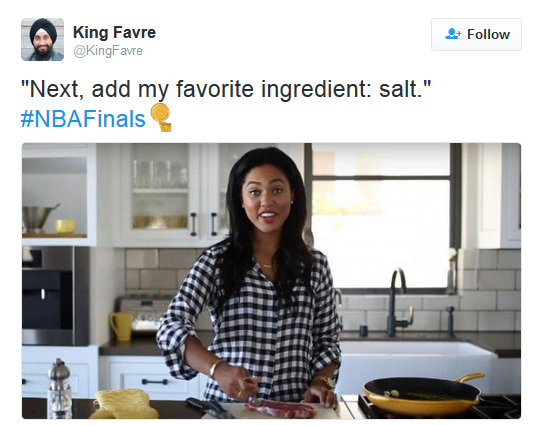This screenshot has height=426, width=543.
Task: Click the trophy emoji after hashtag
Action: [161, 117]
